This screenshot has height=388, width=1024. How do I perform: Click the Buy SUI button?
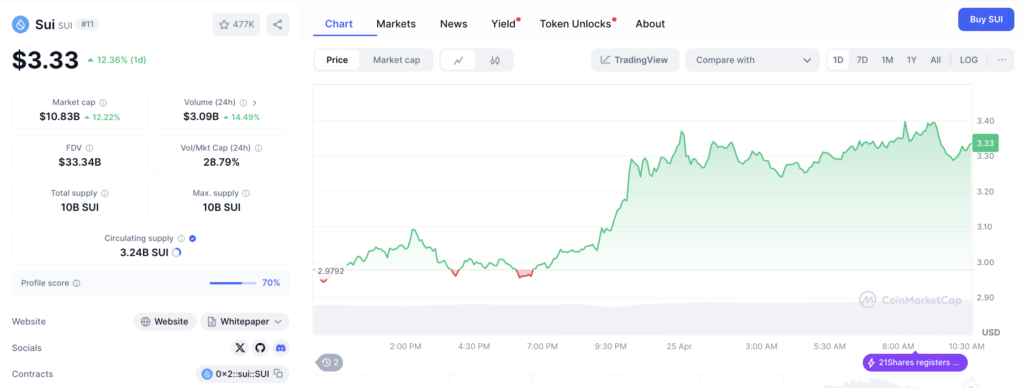pyautogui.click(x=986, y=19)
